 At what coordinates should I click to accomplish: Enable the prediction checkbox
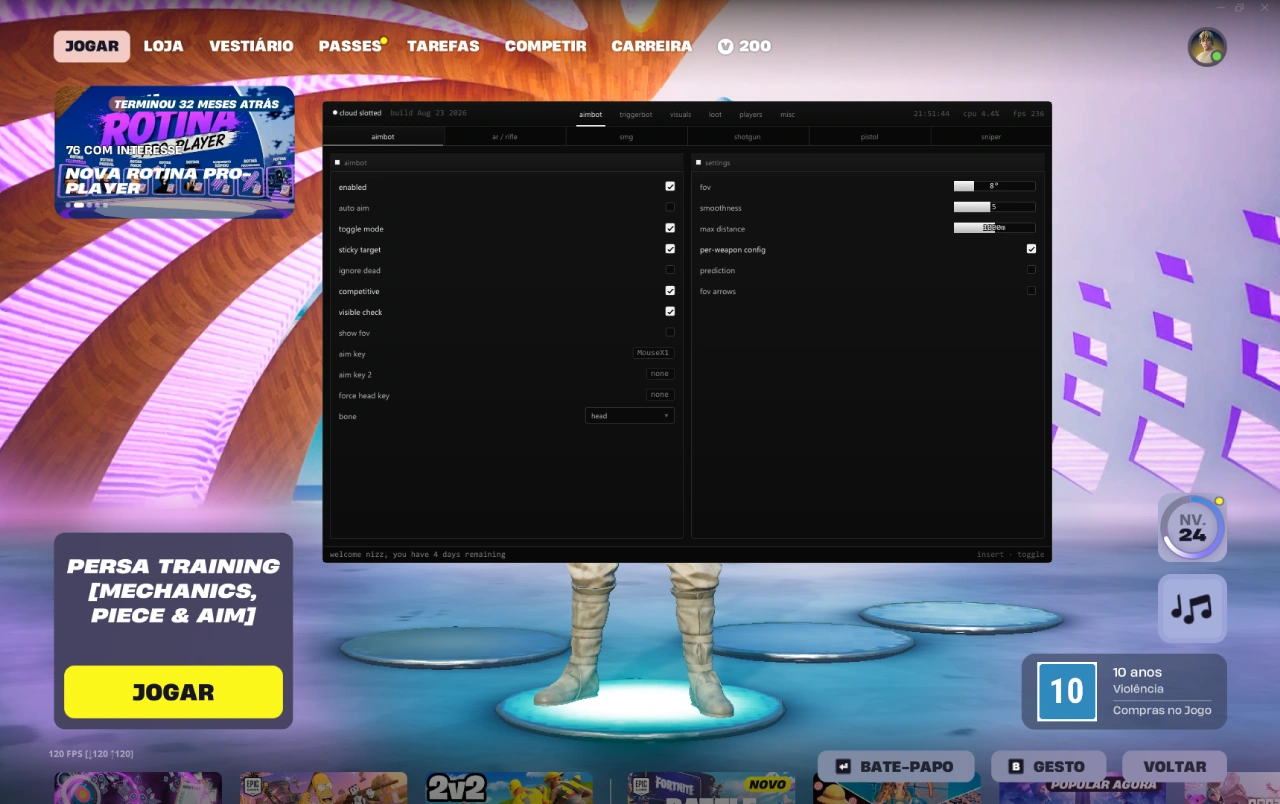coord(1031,270)
